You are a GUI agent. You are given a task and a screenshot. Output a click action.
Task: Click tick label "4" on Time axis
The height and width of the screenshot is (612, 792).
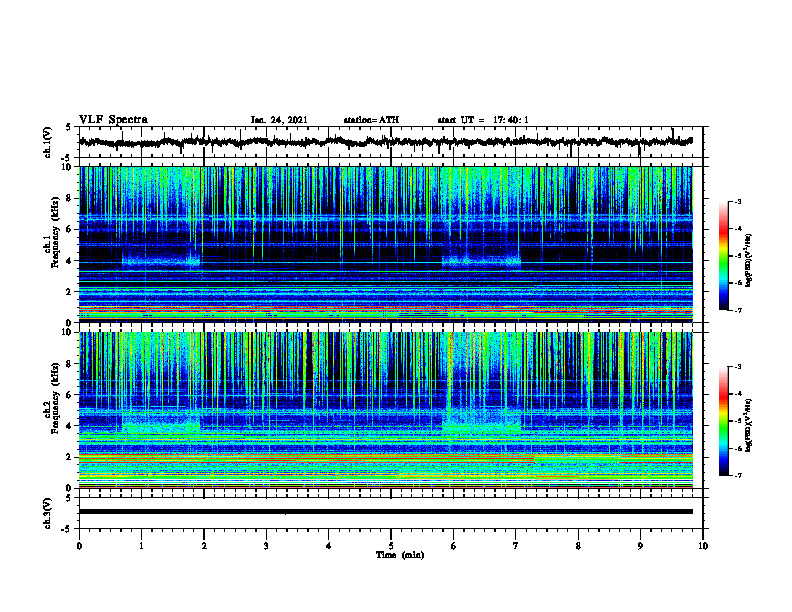point(329,546)
